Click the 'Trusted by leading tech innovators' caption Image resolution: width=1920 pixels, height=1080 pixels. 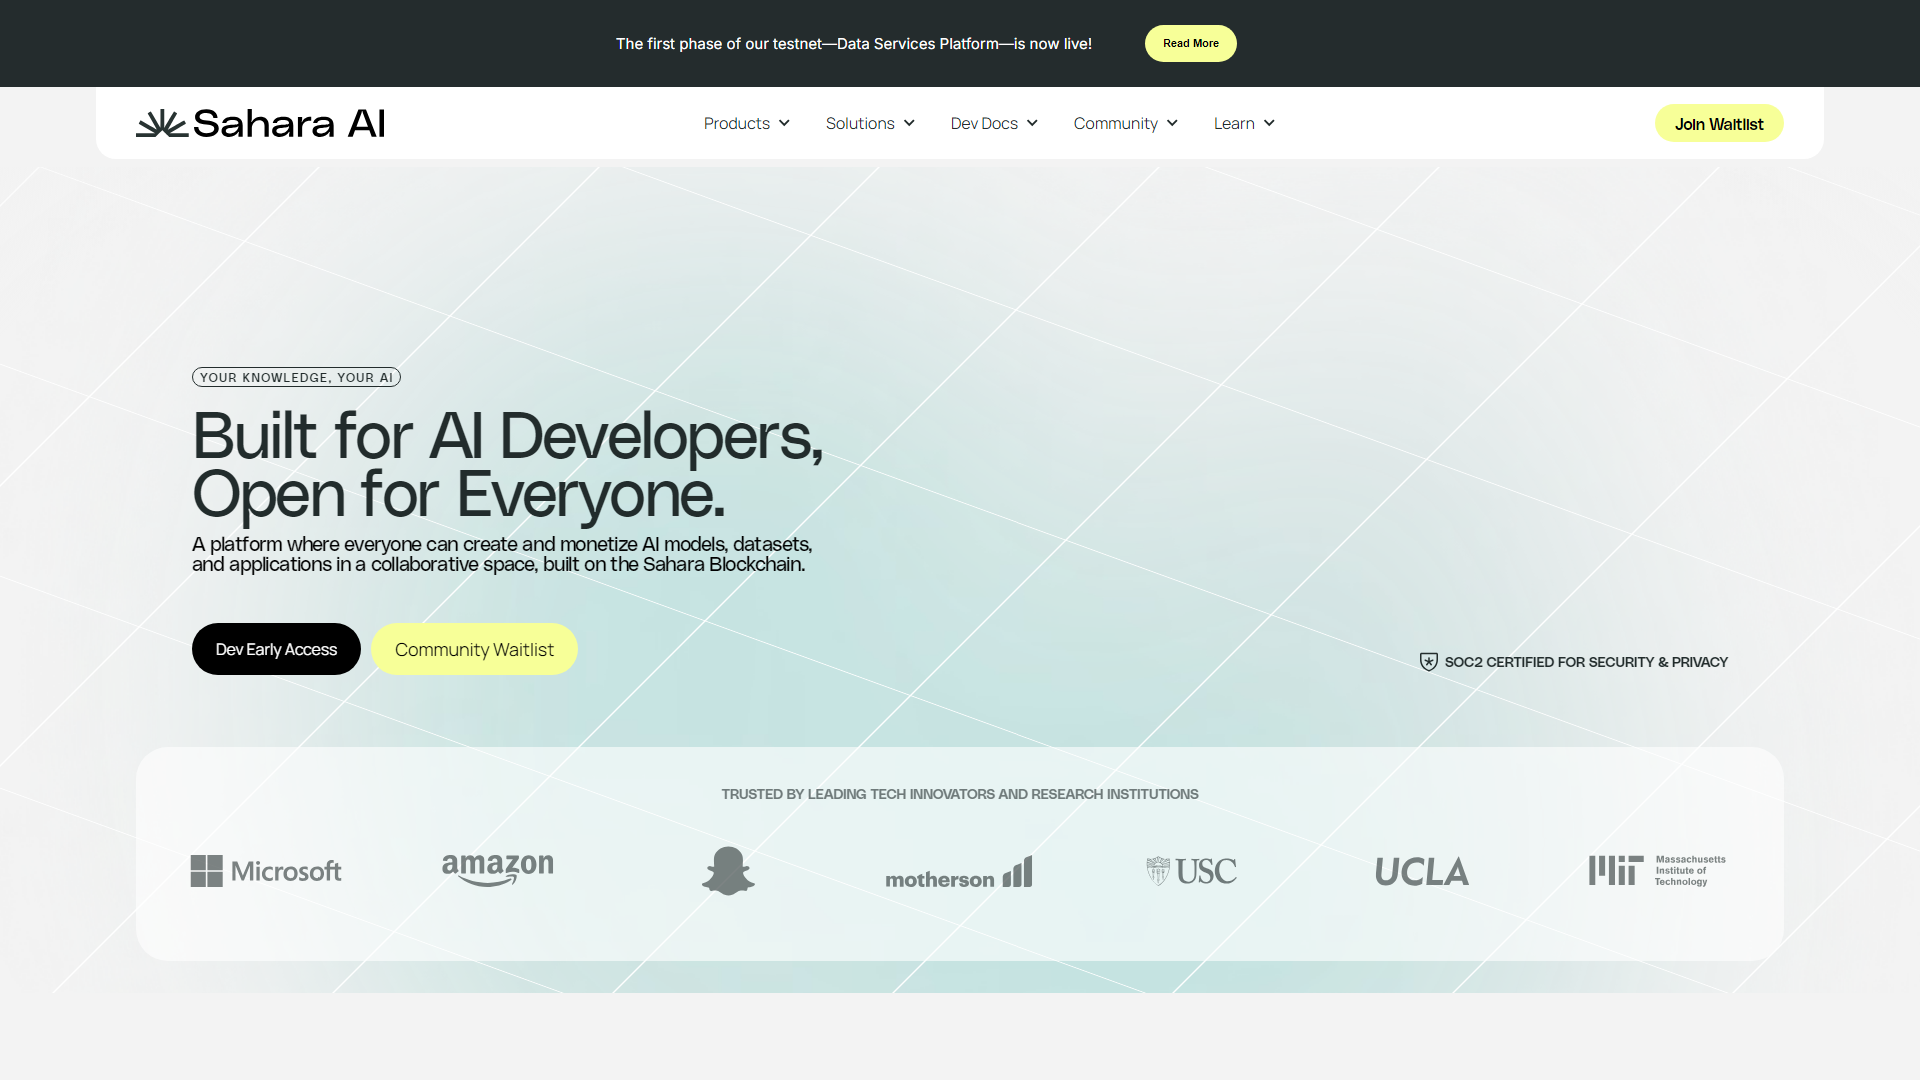pyautogui.click(x=960, y=794)
